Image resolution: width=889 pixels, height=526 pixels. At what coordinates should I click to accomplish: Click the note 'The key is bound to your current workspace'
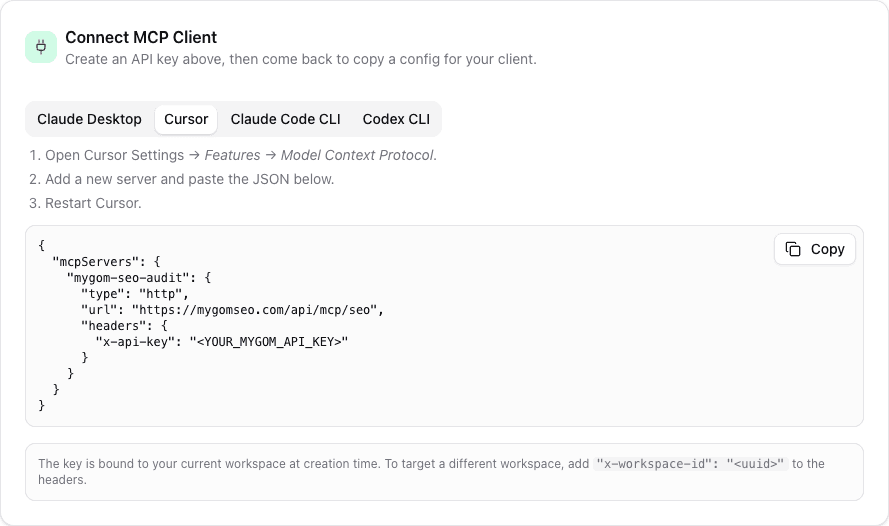[x=431, y=472]
